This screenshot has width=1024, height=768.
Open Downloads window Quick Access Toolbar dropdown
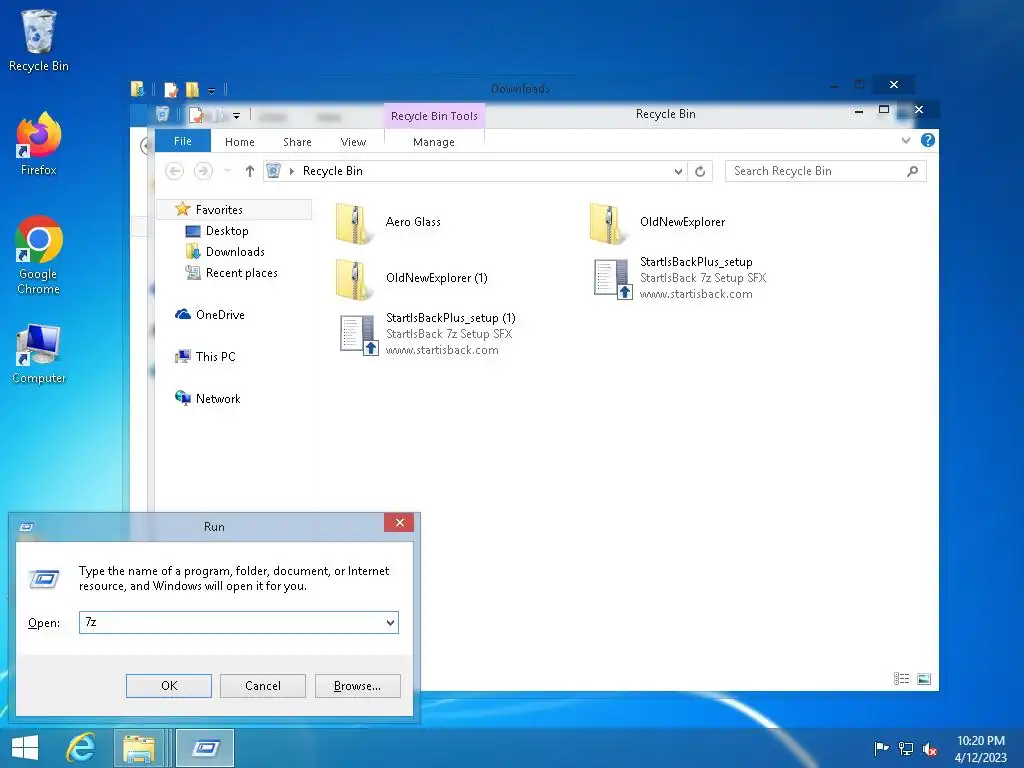[x=212, y=90]
